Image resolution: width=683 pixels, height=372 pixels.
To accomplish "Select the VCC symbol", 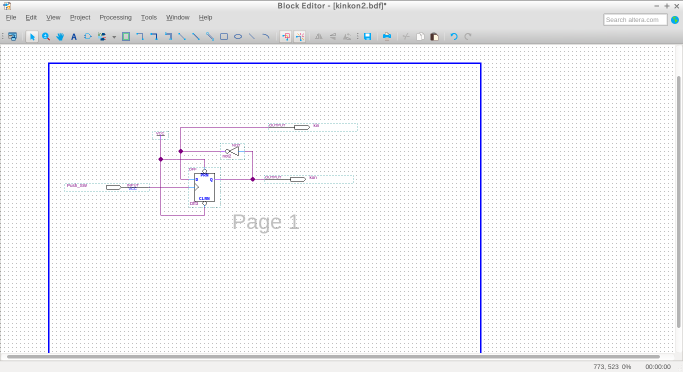I will click(x=161, y=134).
